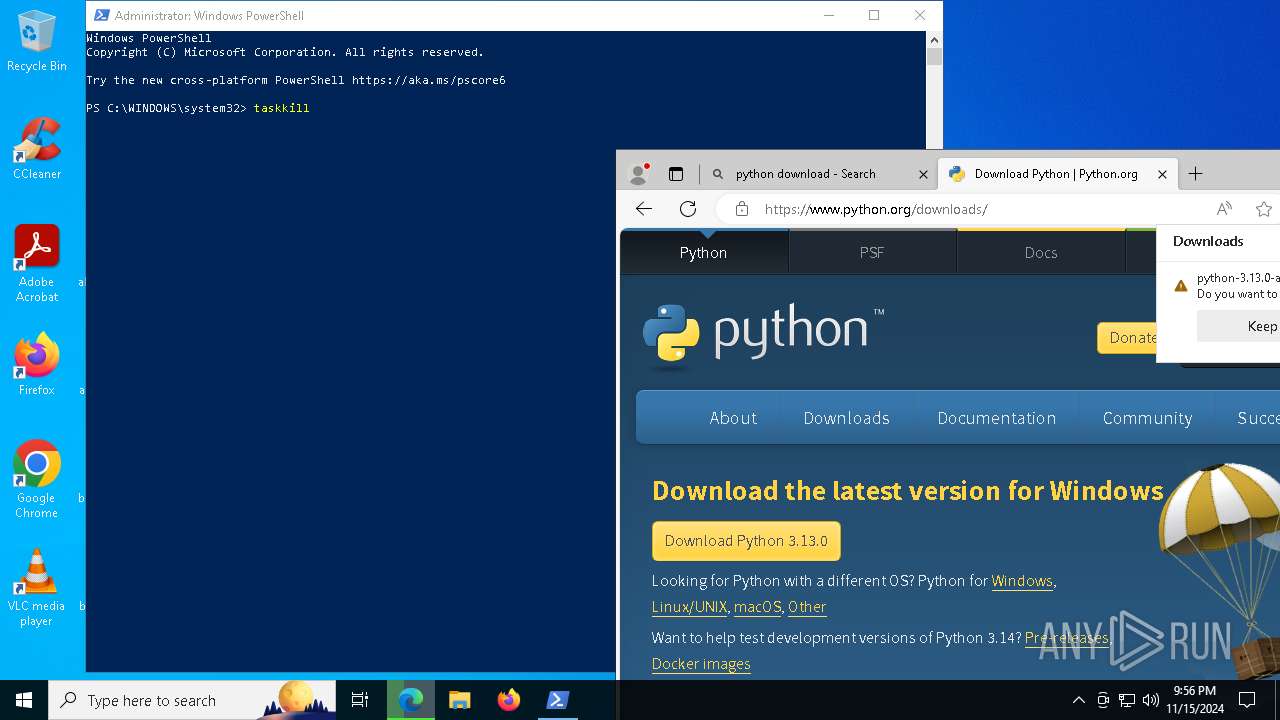Click the PowerShell scrollbar thumb
The height and width of the screenshot is (720, 1280).
point(934,57)
